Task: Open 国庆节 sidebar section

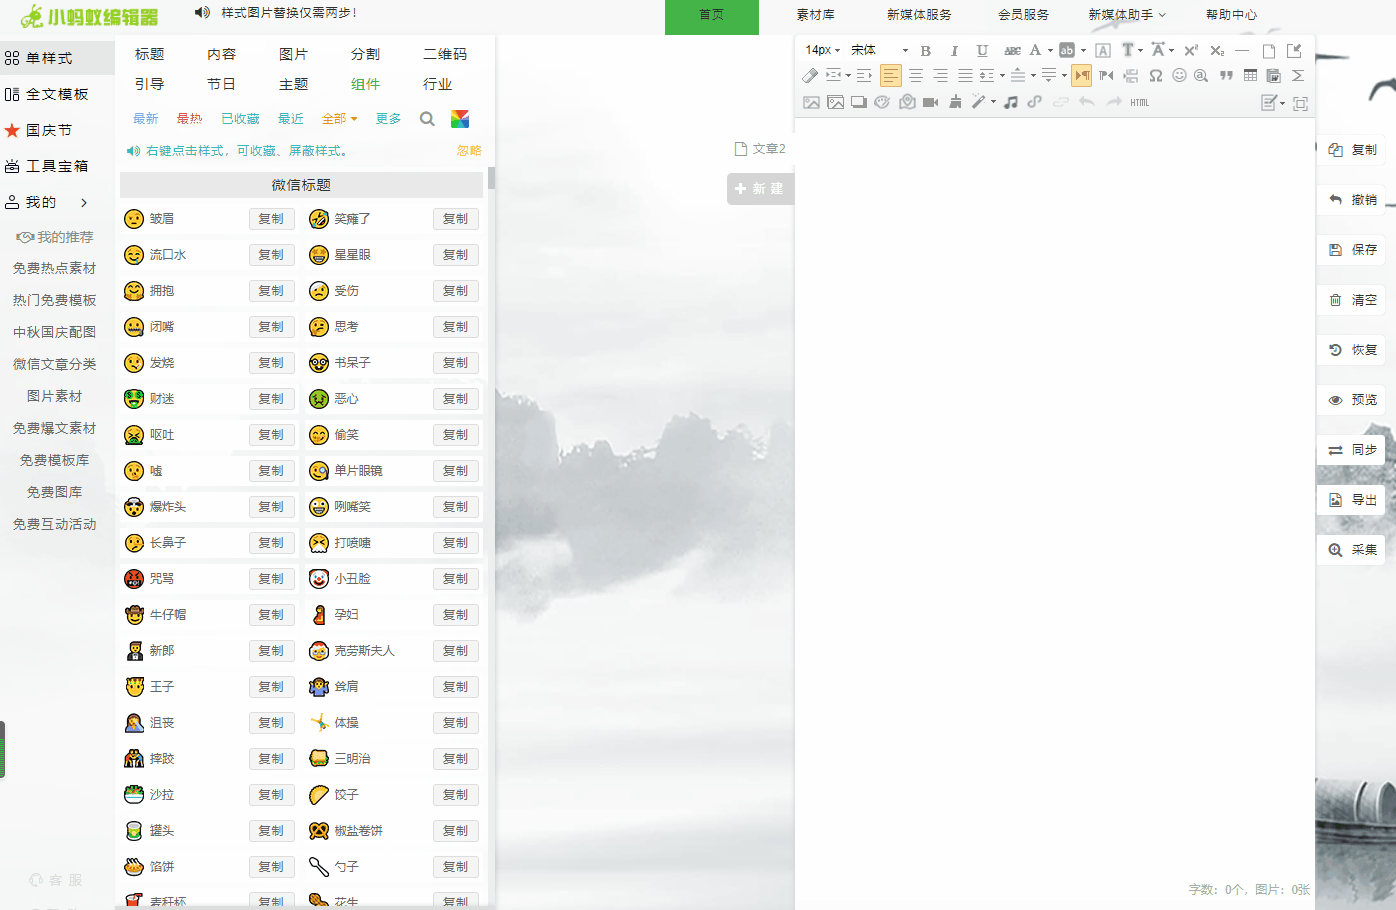Action: coord(40,130)
